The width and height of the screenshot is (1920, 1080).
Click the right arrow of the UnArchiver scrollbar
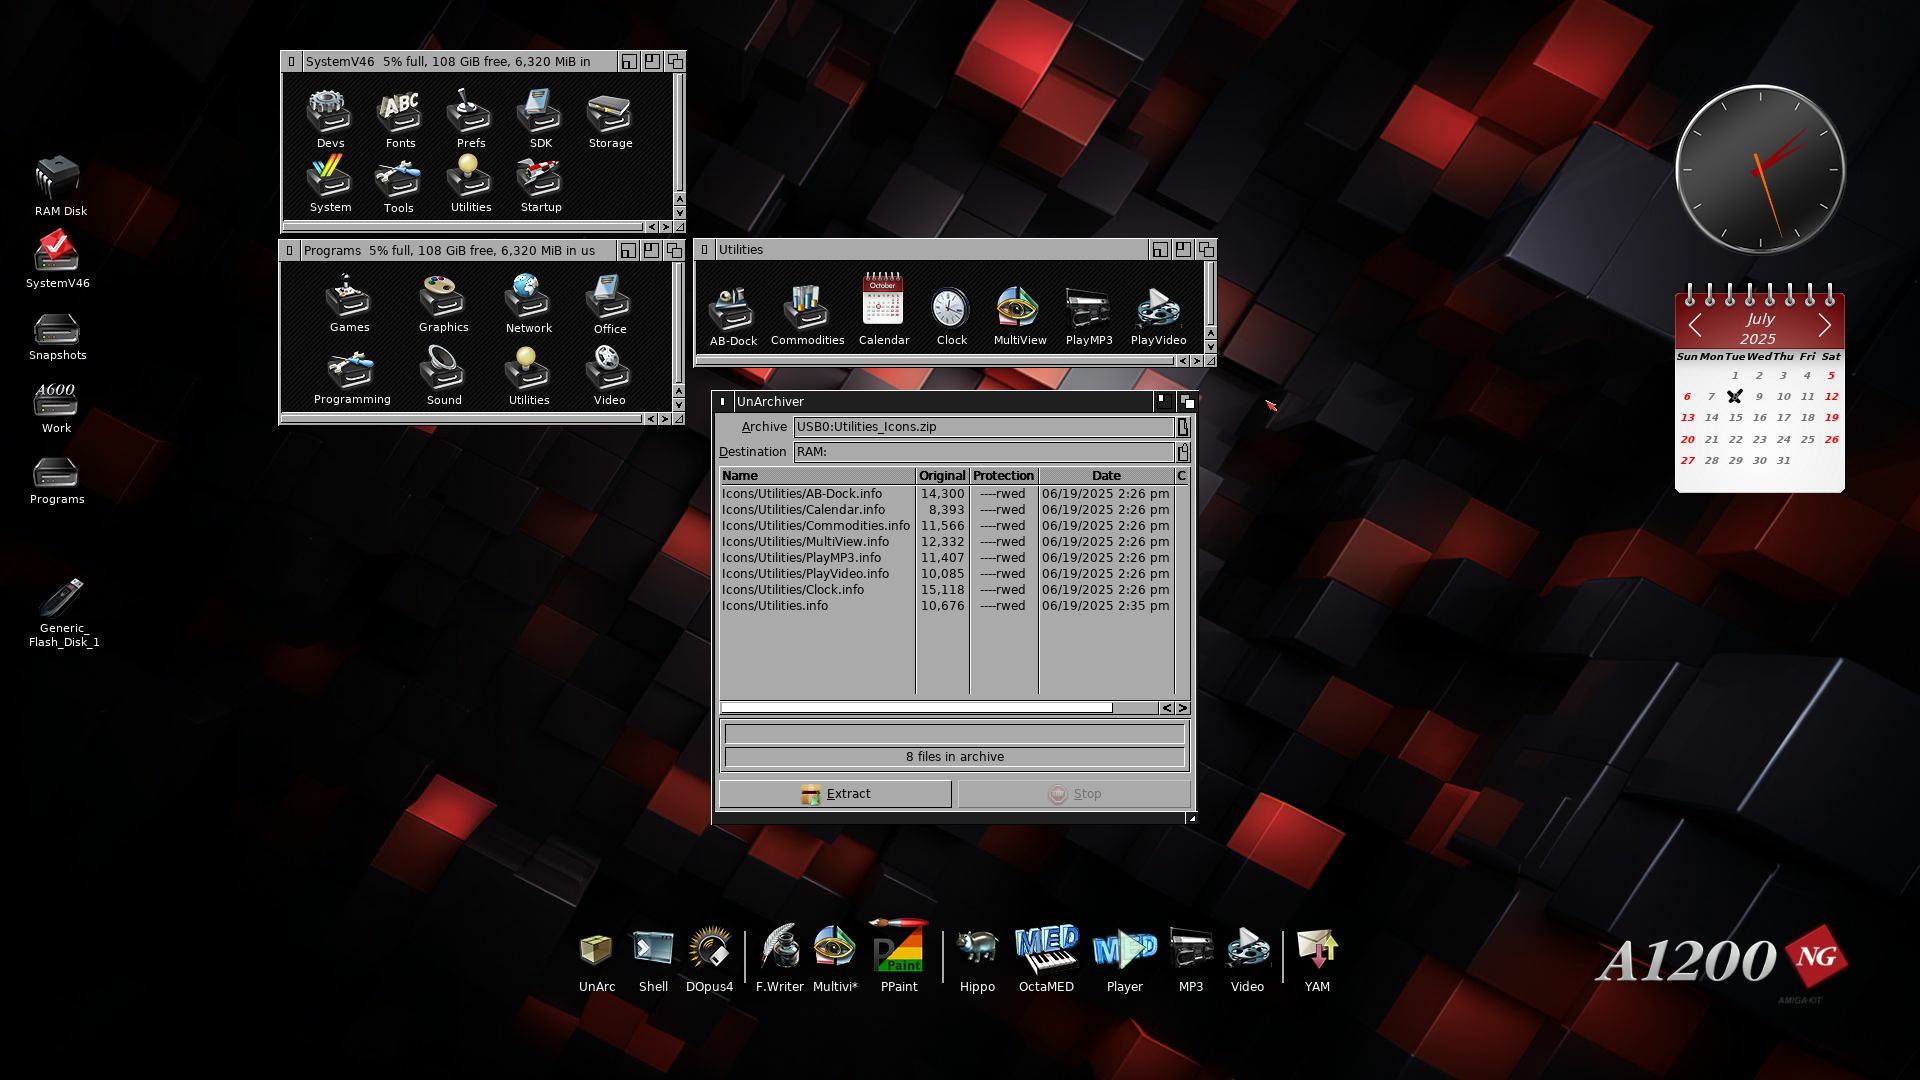[1182, 707]
